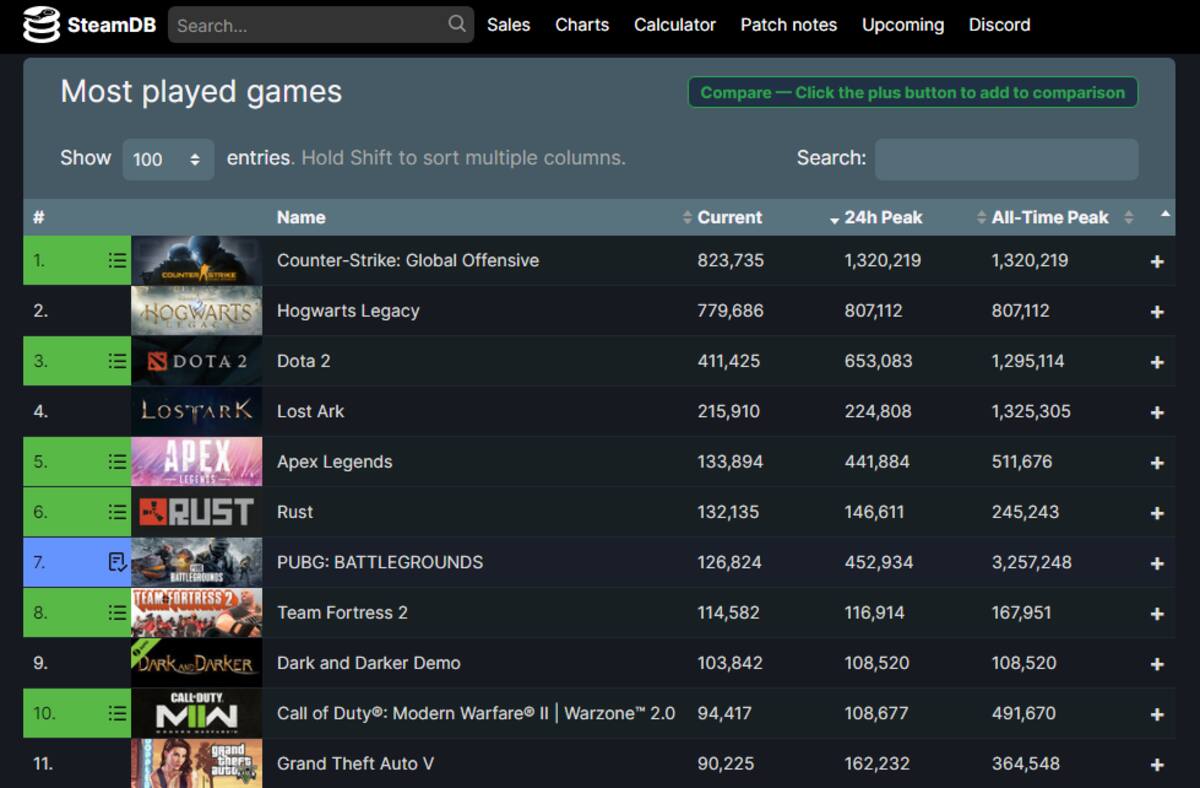Open Patch notes page

(789, 25)
